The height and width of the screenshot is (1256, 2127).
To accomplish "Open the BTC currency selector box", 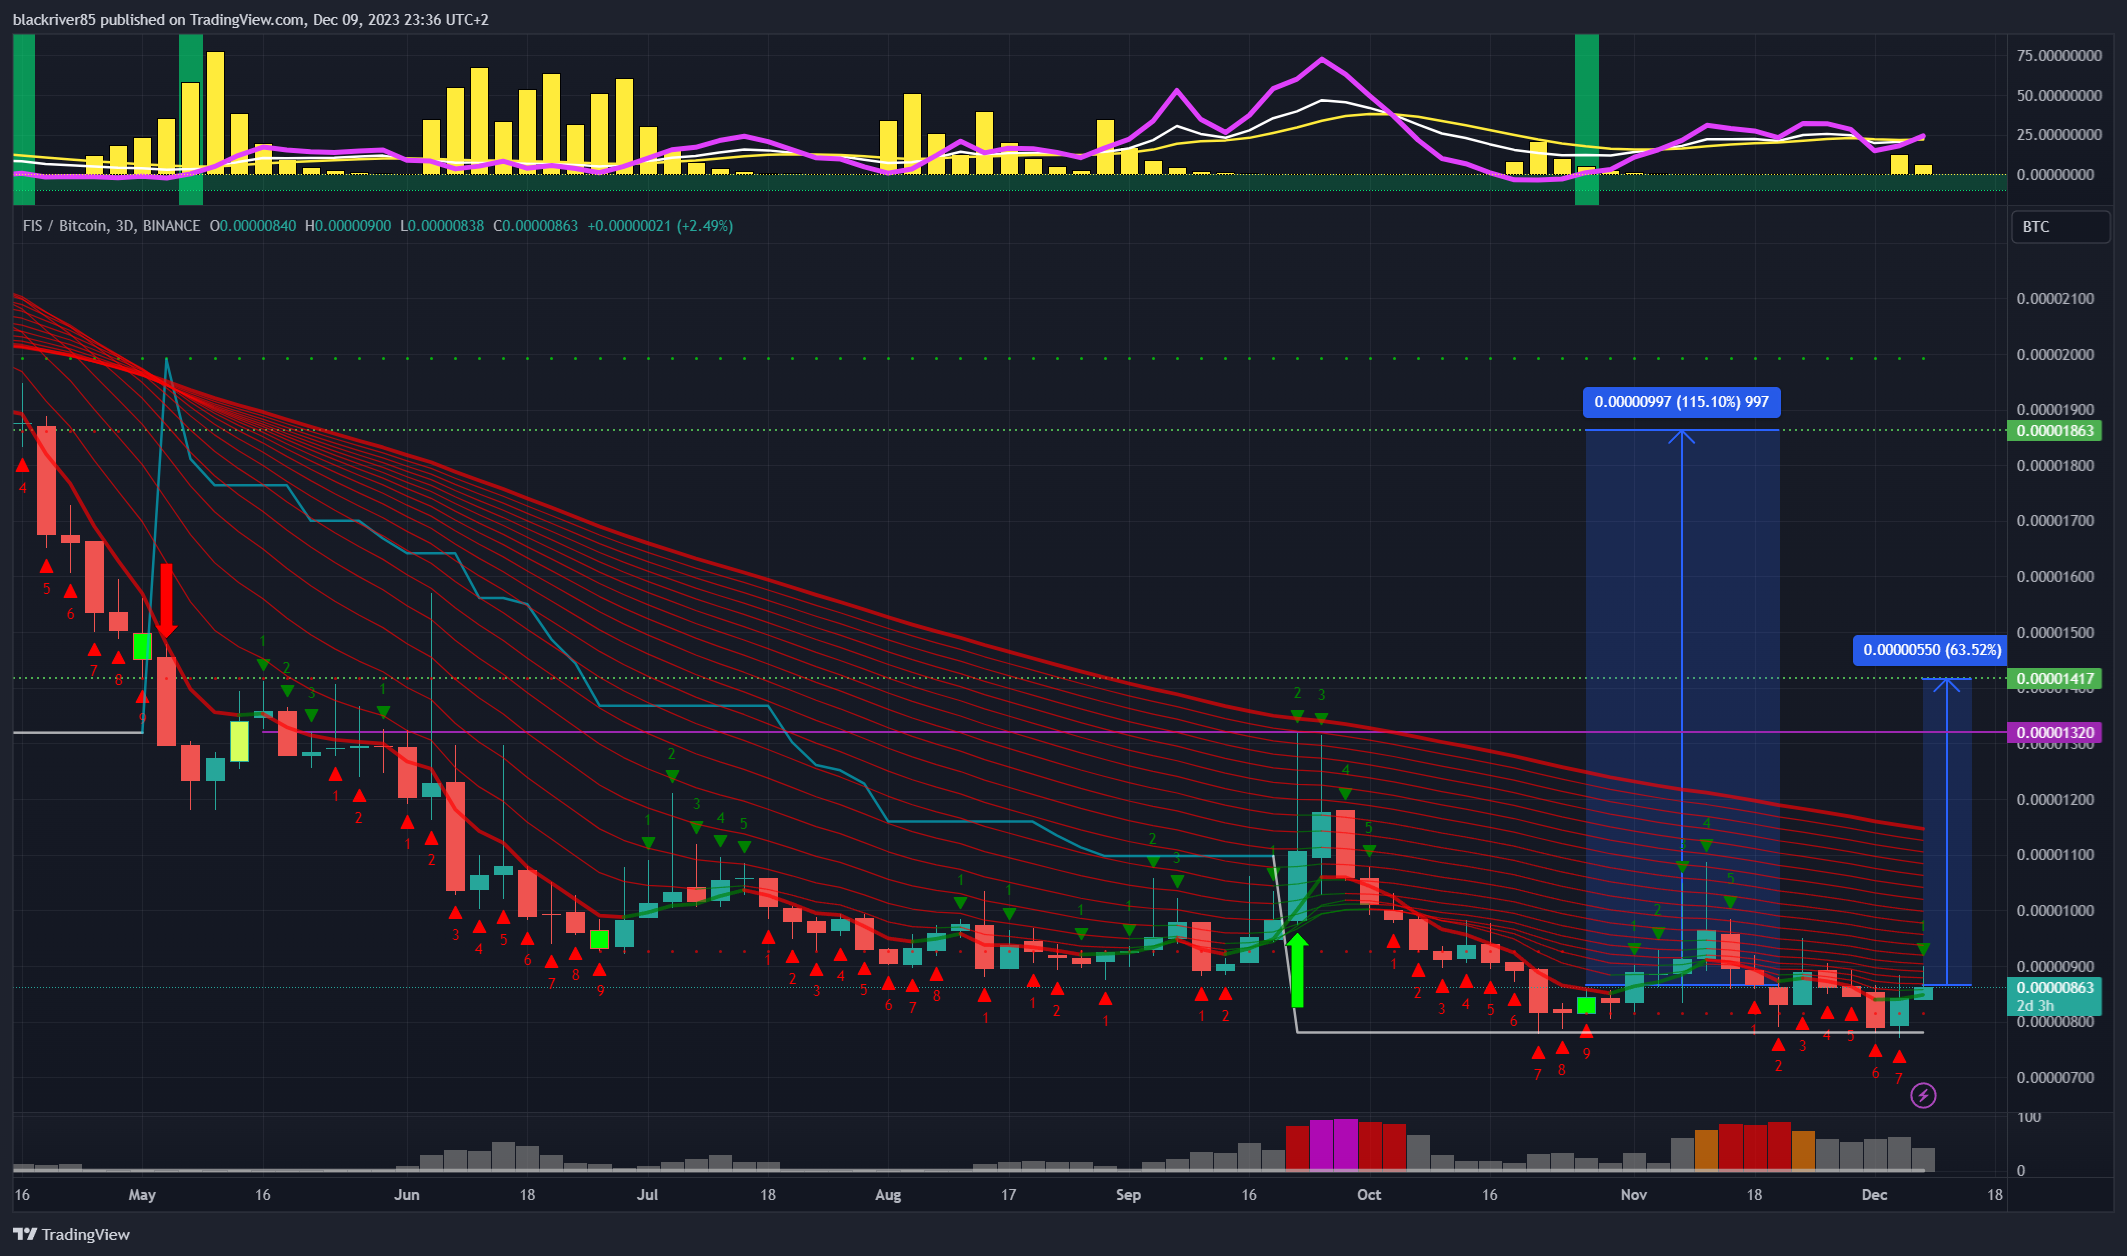I will 2060,227.
